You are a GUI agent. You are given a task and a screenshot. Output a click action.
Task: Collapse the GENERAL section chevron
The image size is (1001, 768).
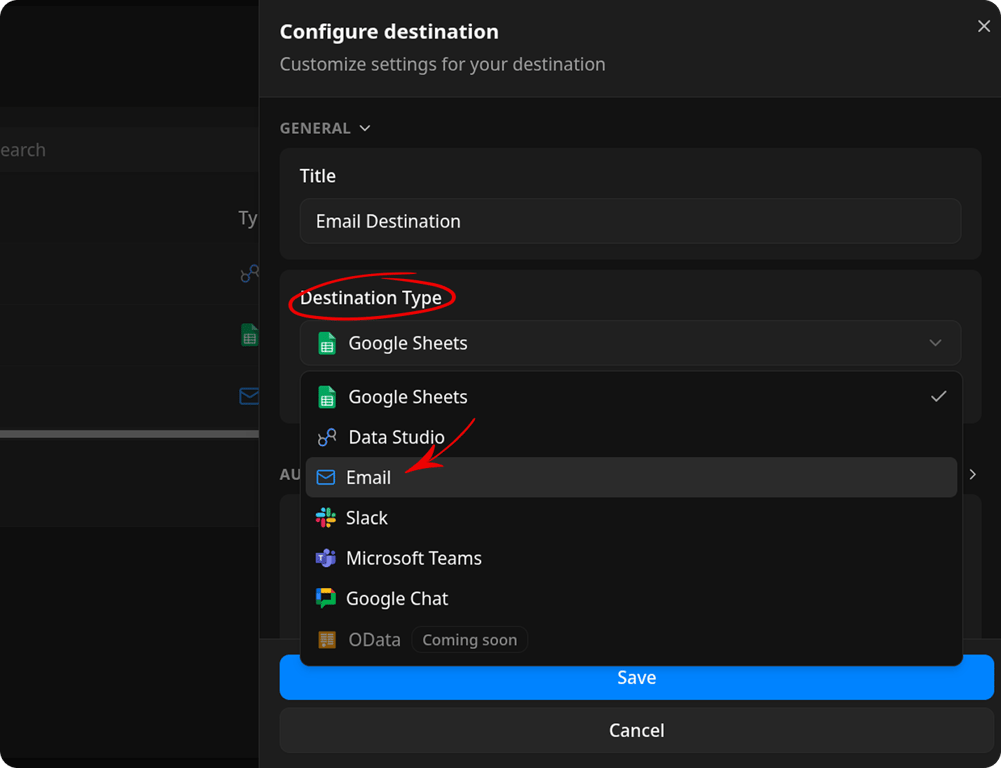[x=365, y=128]
